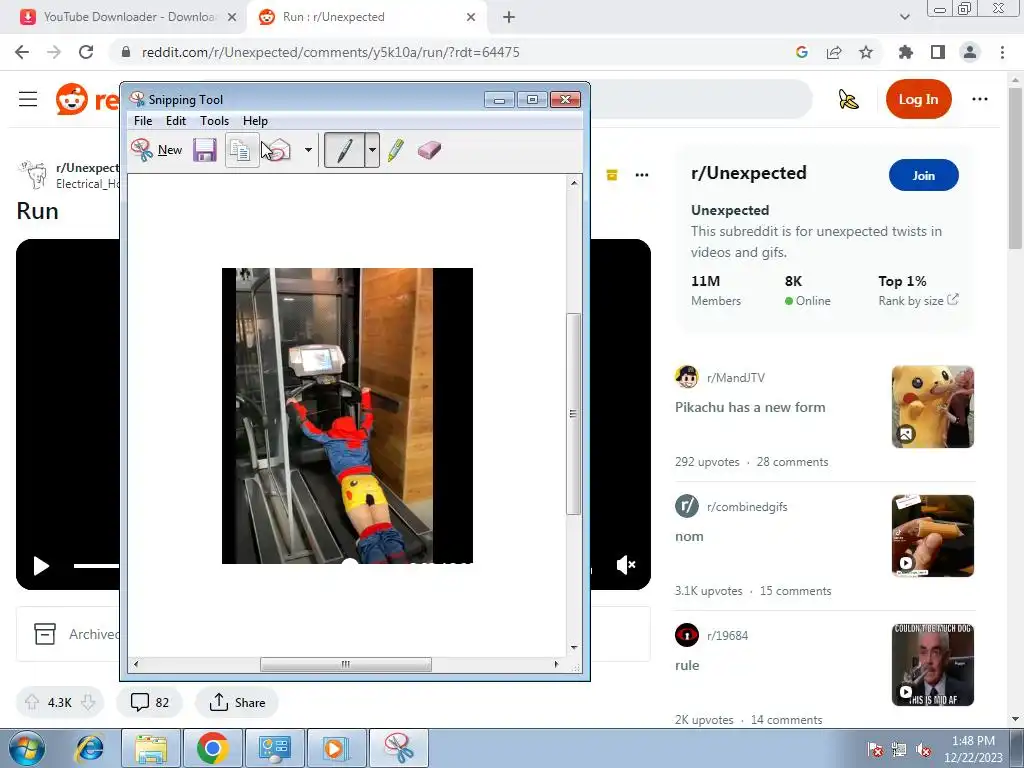Open the Rank by size link
Viewport: 1024px width, 768px height.
[x=918, y=300]
